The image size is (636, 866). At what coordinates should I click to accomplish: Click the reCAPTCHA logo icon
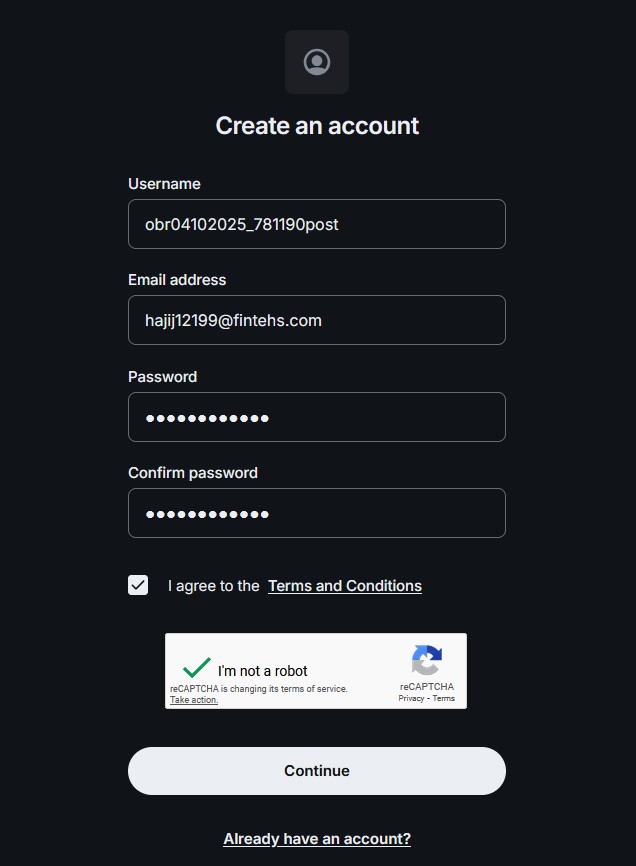click(426, 661)
